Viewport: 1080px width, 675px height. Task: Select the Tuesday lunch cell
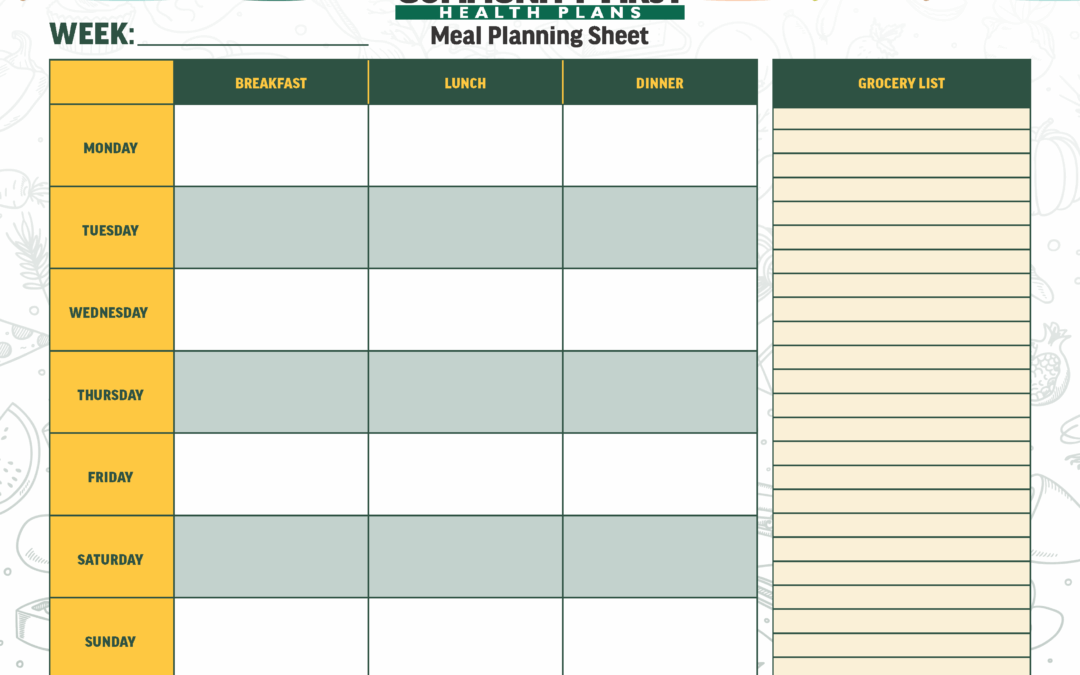tap(465, 228)
